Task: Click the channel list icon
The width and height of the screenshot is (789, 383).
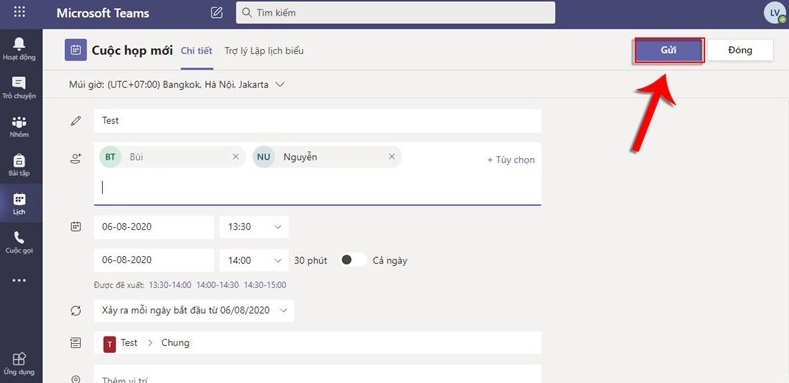Action: point(75,343)
